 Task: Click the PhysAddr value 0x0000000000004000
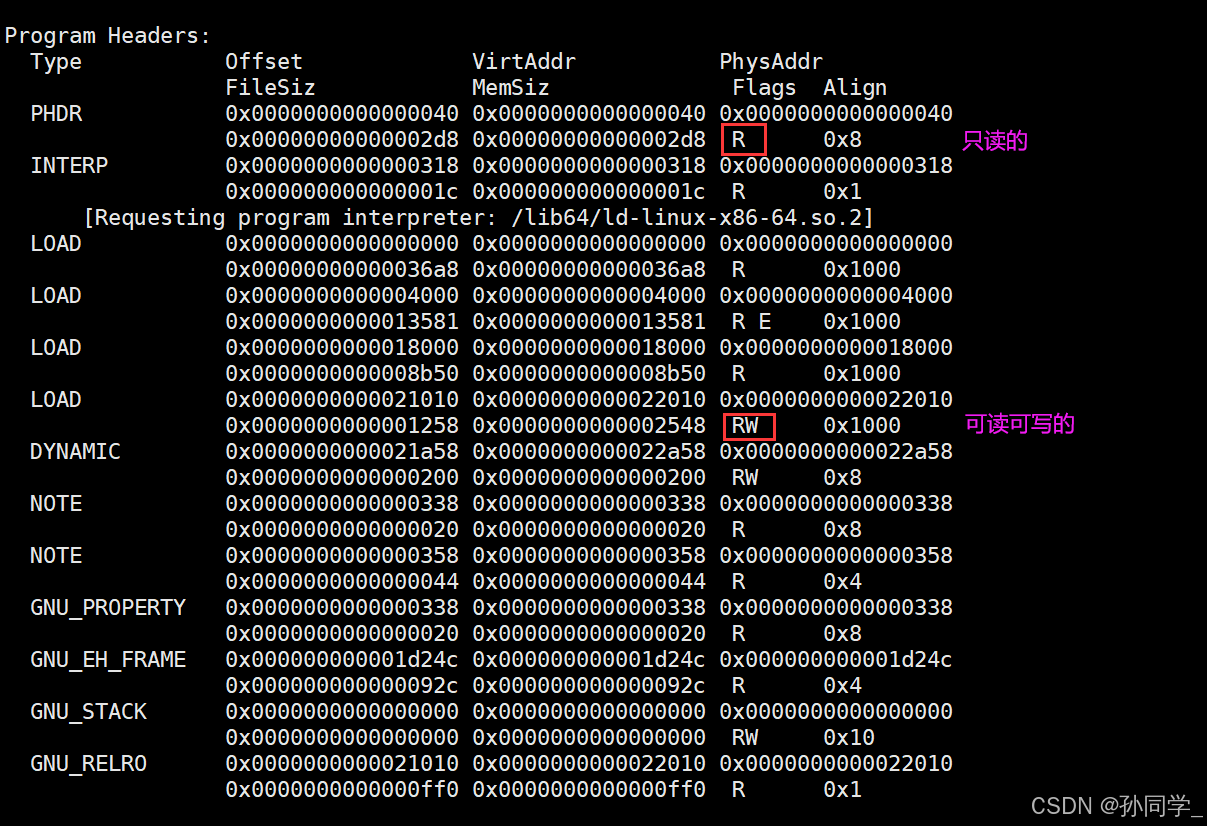click(x=836, y=296)
